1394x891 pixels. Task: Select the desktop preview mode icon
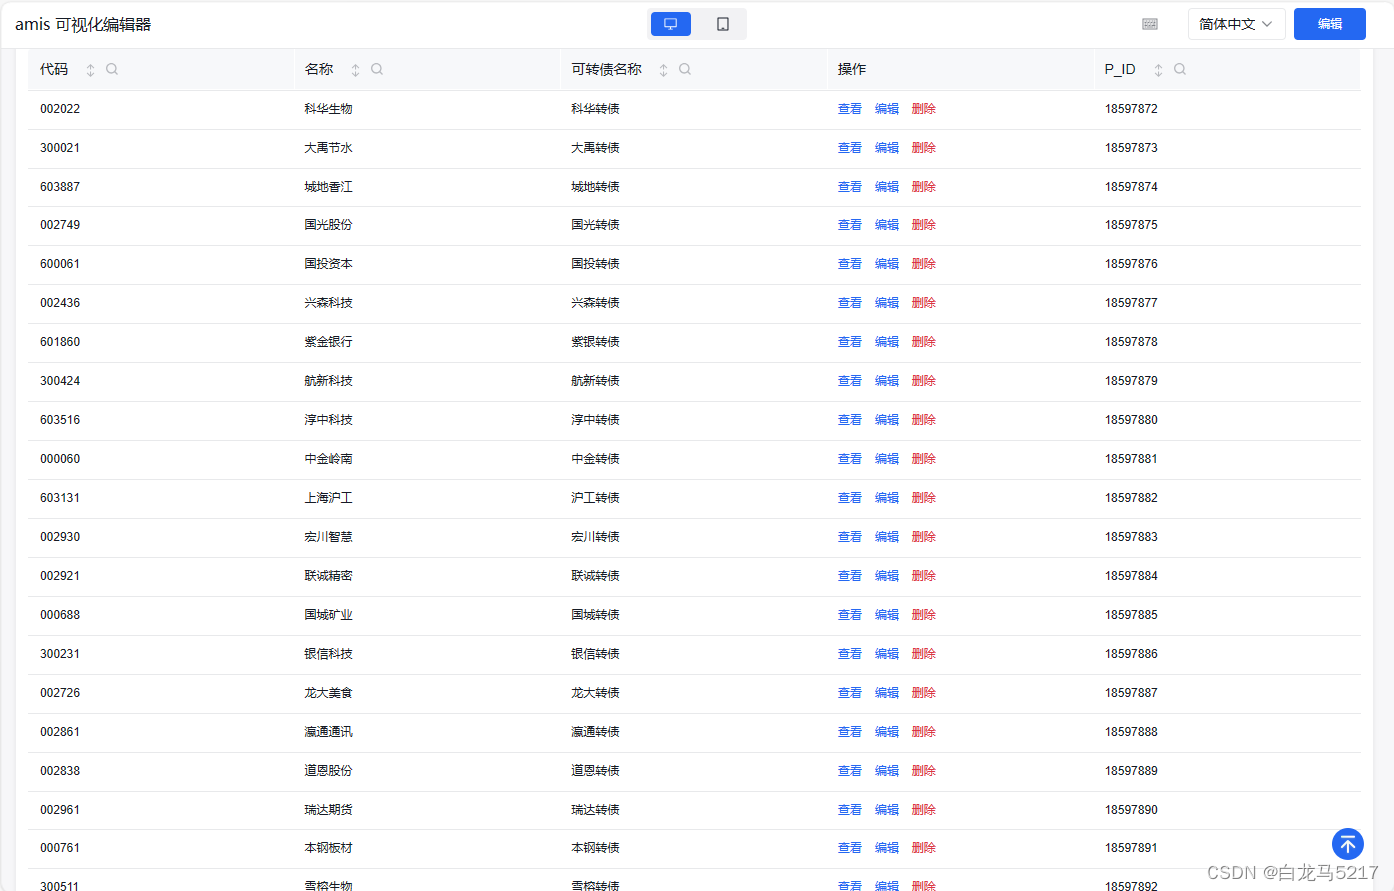pyautogui.click(x=670, y=23)
